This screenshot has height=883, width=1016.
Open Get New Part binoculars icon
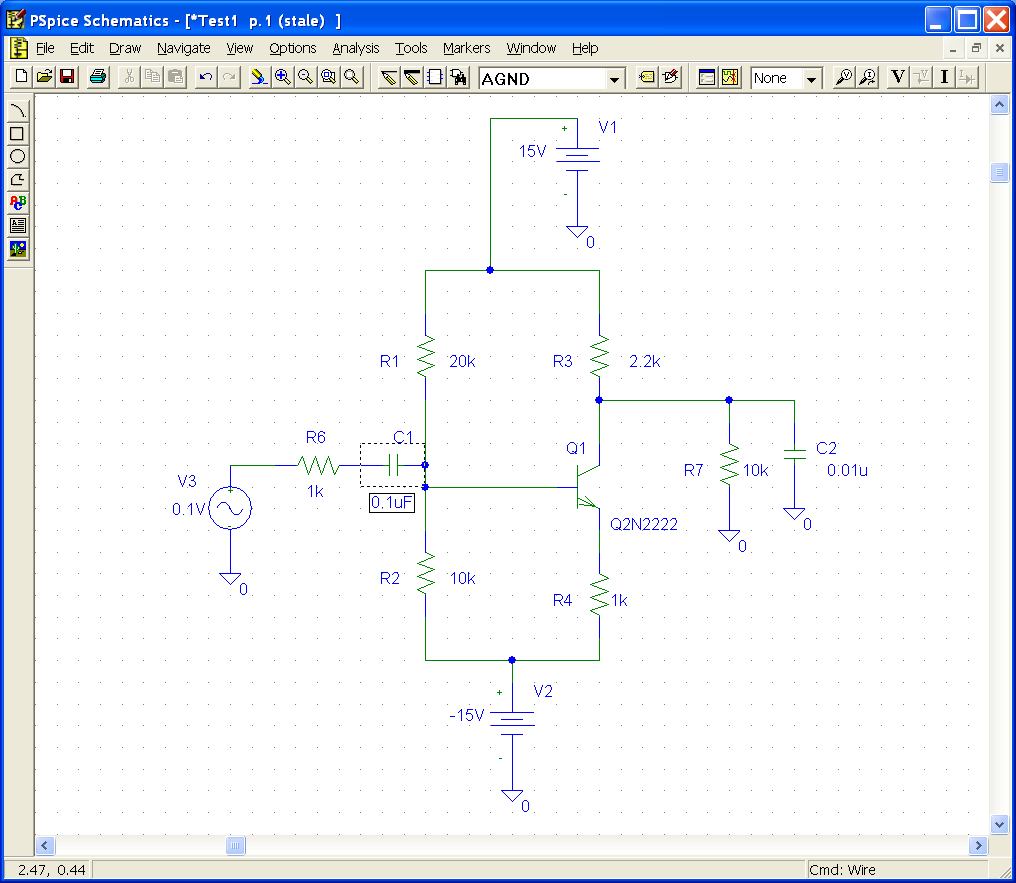tap(459, 78)
